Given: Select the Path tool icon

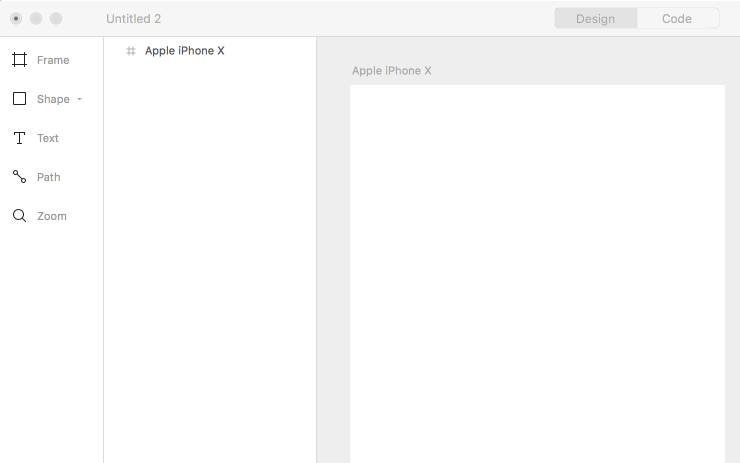Looking at the screenshot, I should (19, 177).
